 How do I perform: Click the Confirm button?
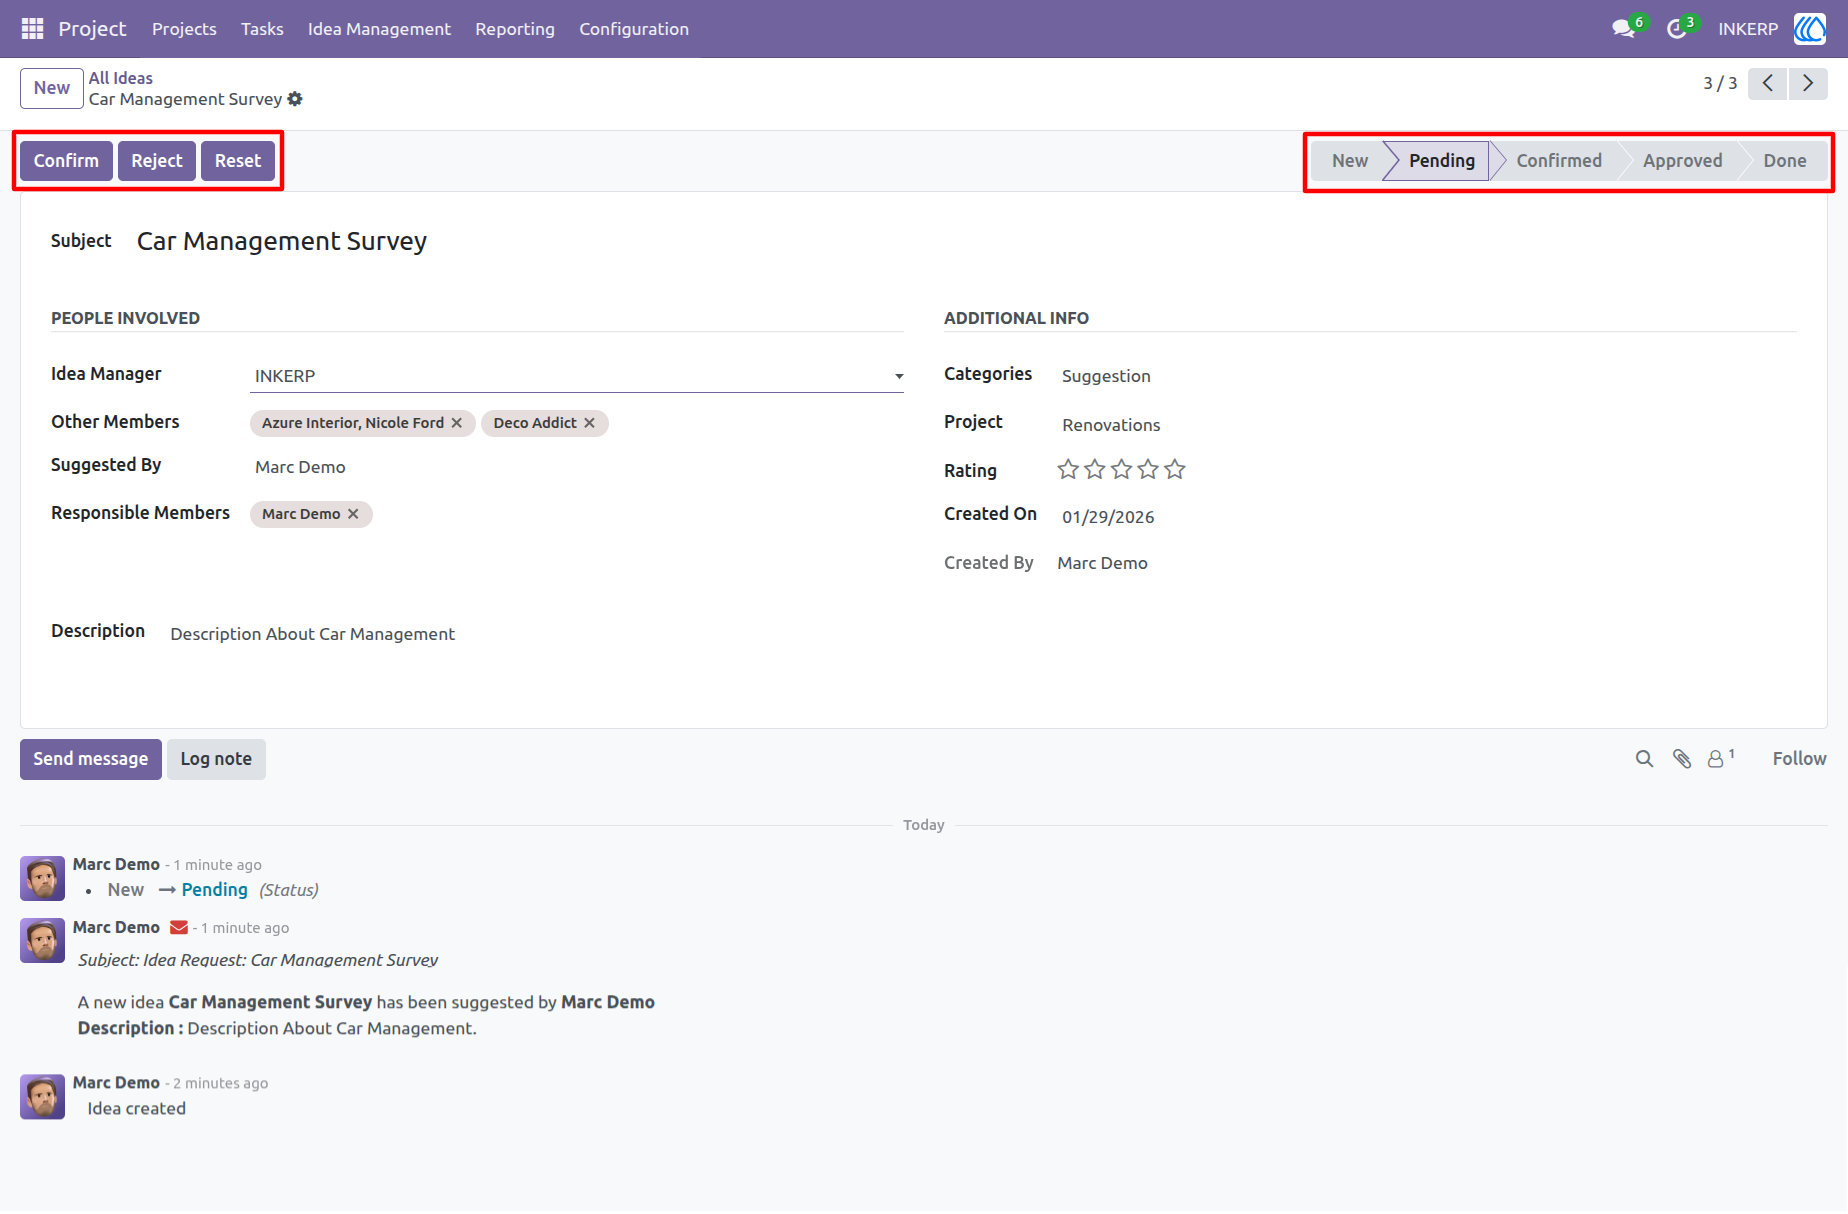[66, 161]
